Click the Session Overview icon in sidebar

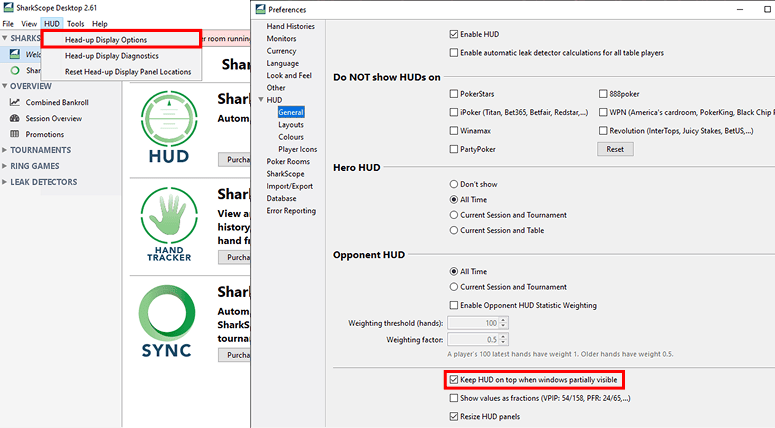pyautogui.click(x=15, y=118)
